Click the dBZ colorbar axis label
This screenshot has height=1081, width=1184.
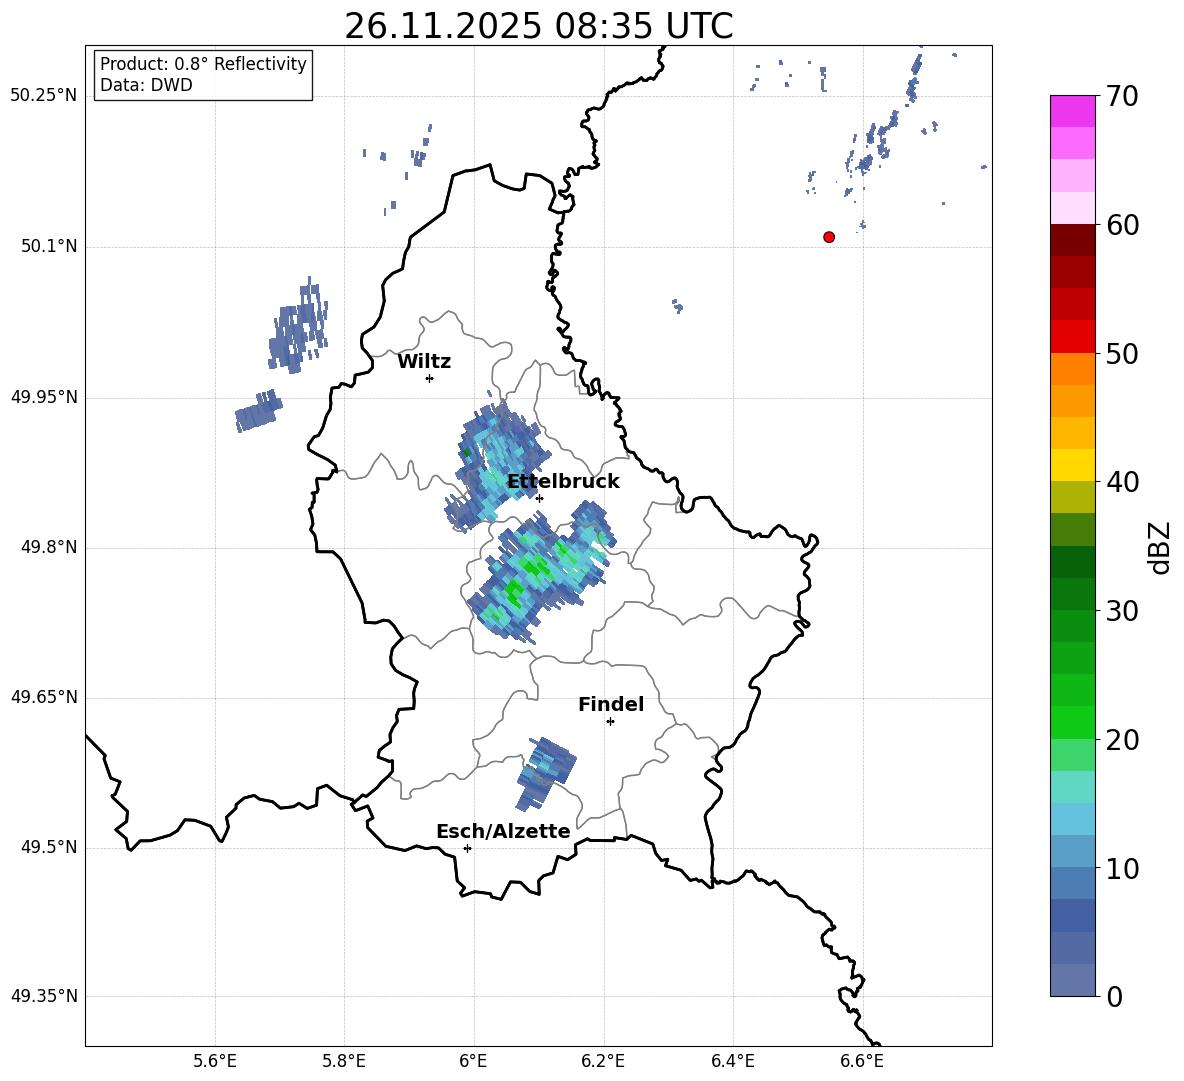(1160, 547)
